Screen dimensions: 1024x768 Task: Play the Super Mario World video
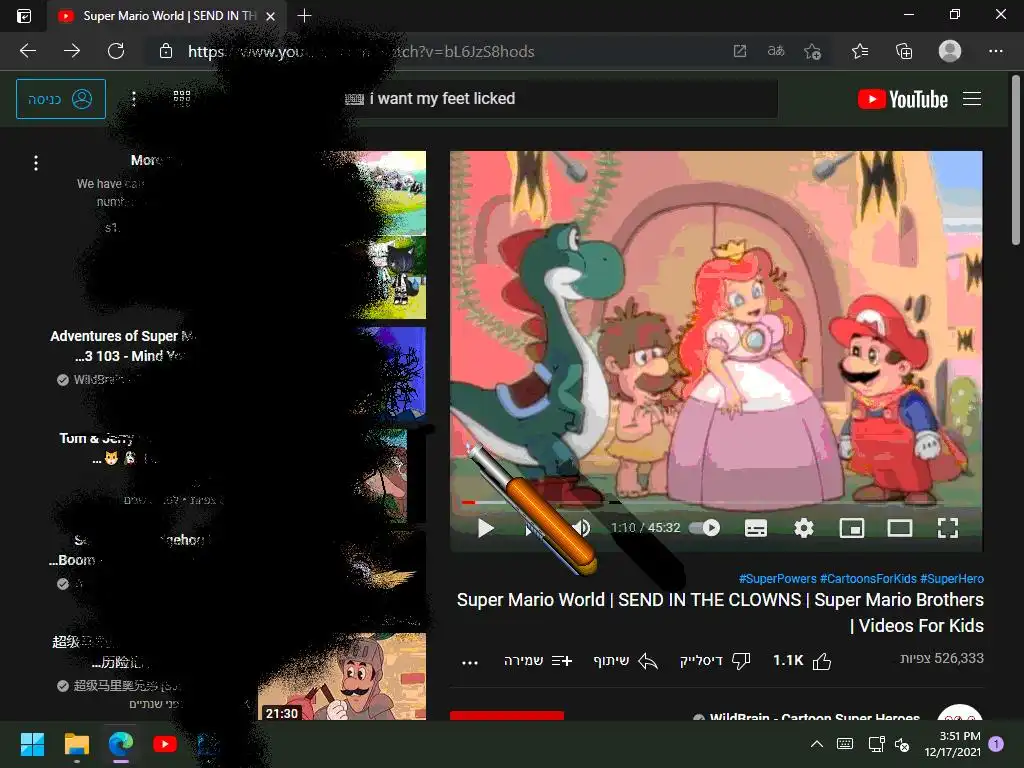[485, 528]
